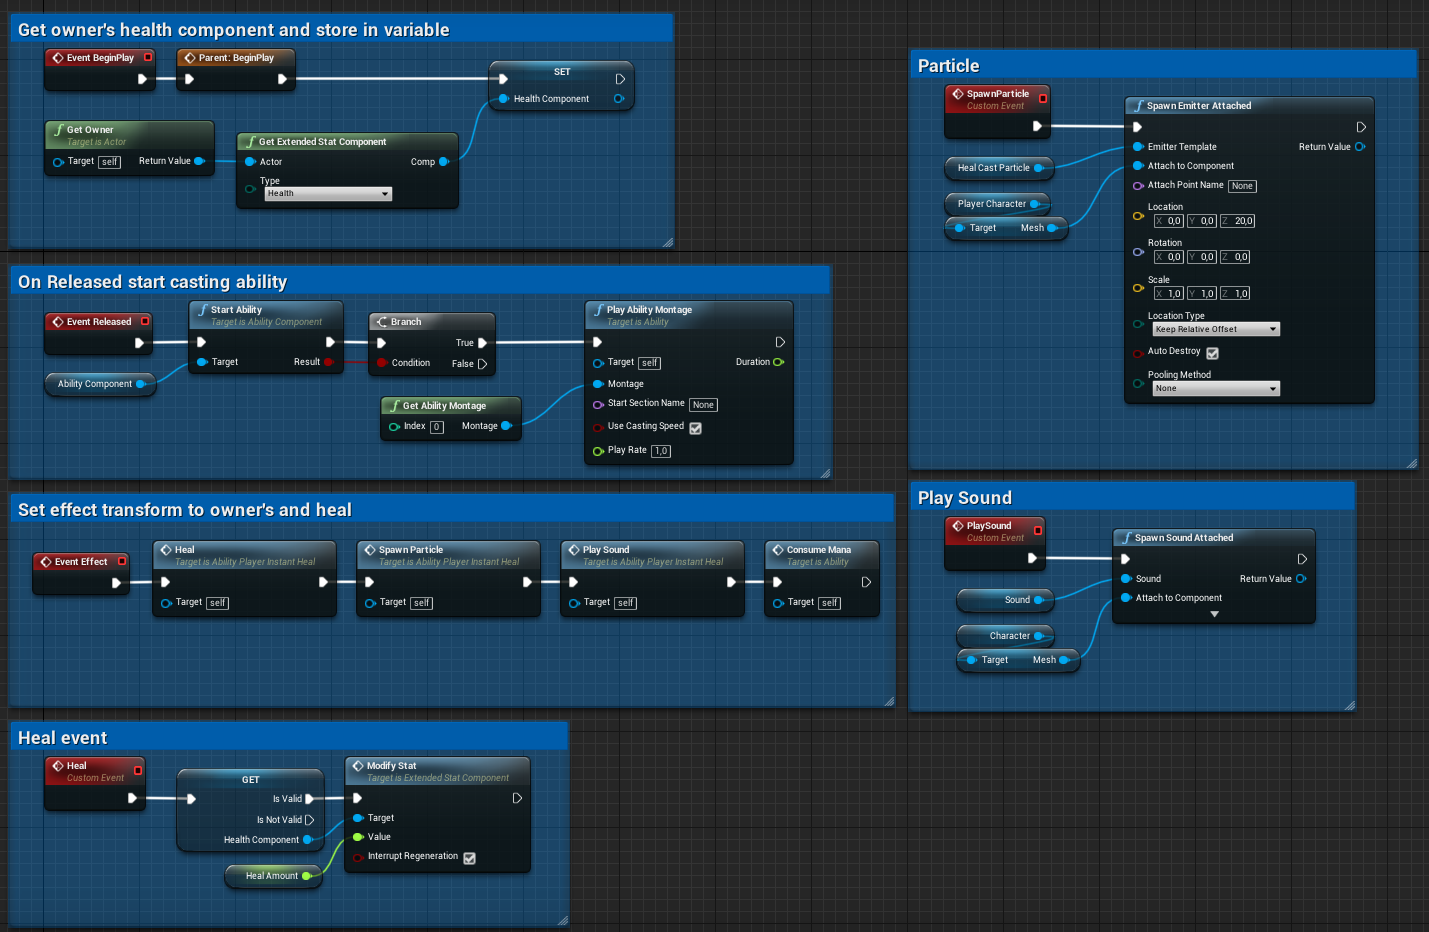This screenshot has height=932, width=1429.
Task: Open the Pooling Method dropdown
Action: pyautogui.click(x=1215, y=388)
